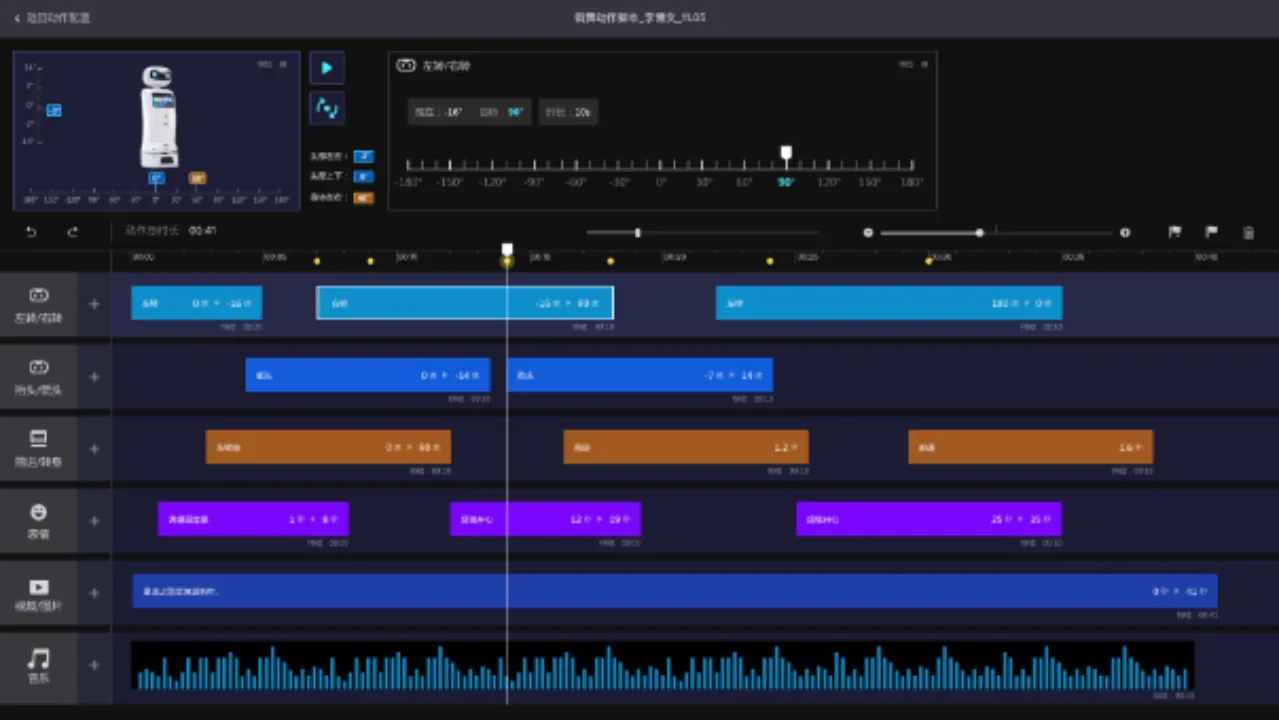Select the turn clip showing 180 to 0
1279x720 pixels.
click(x=889, y=303)
